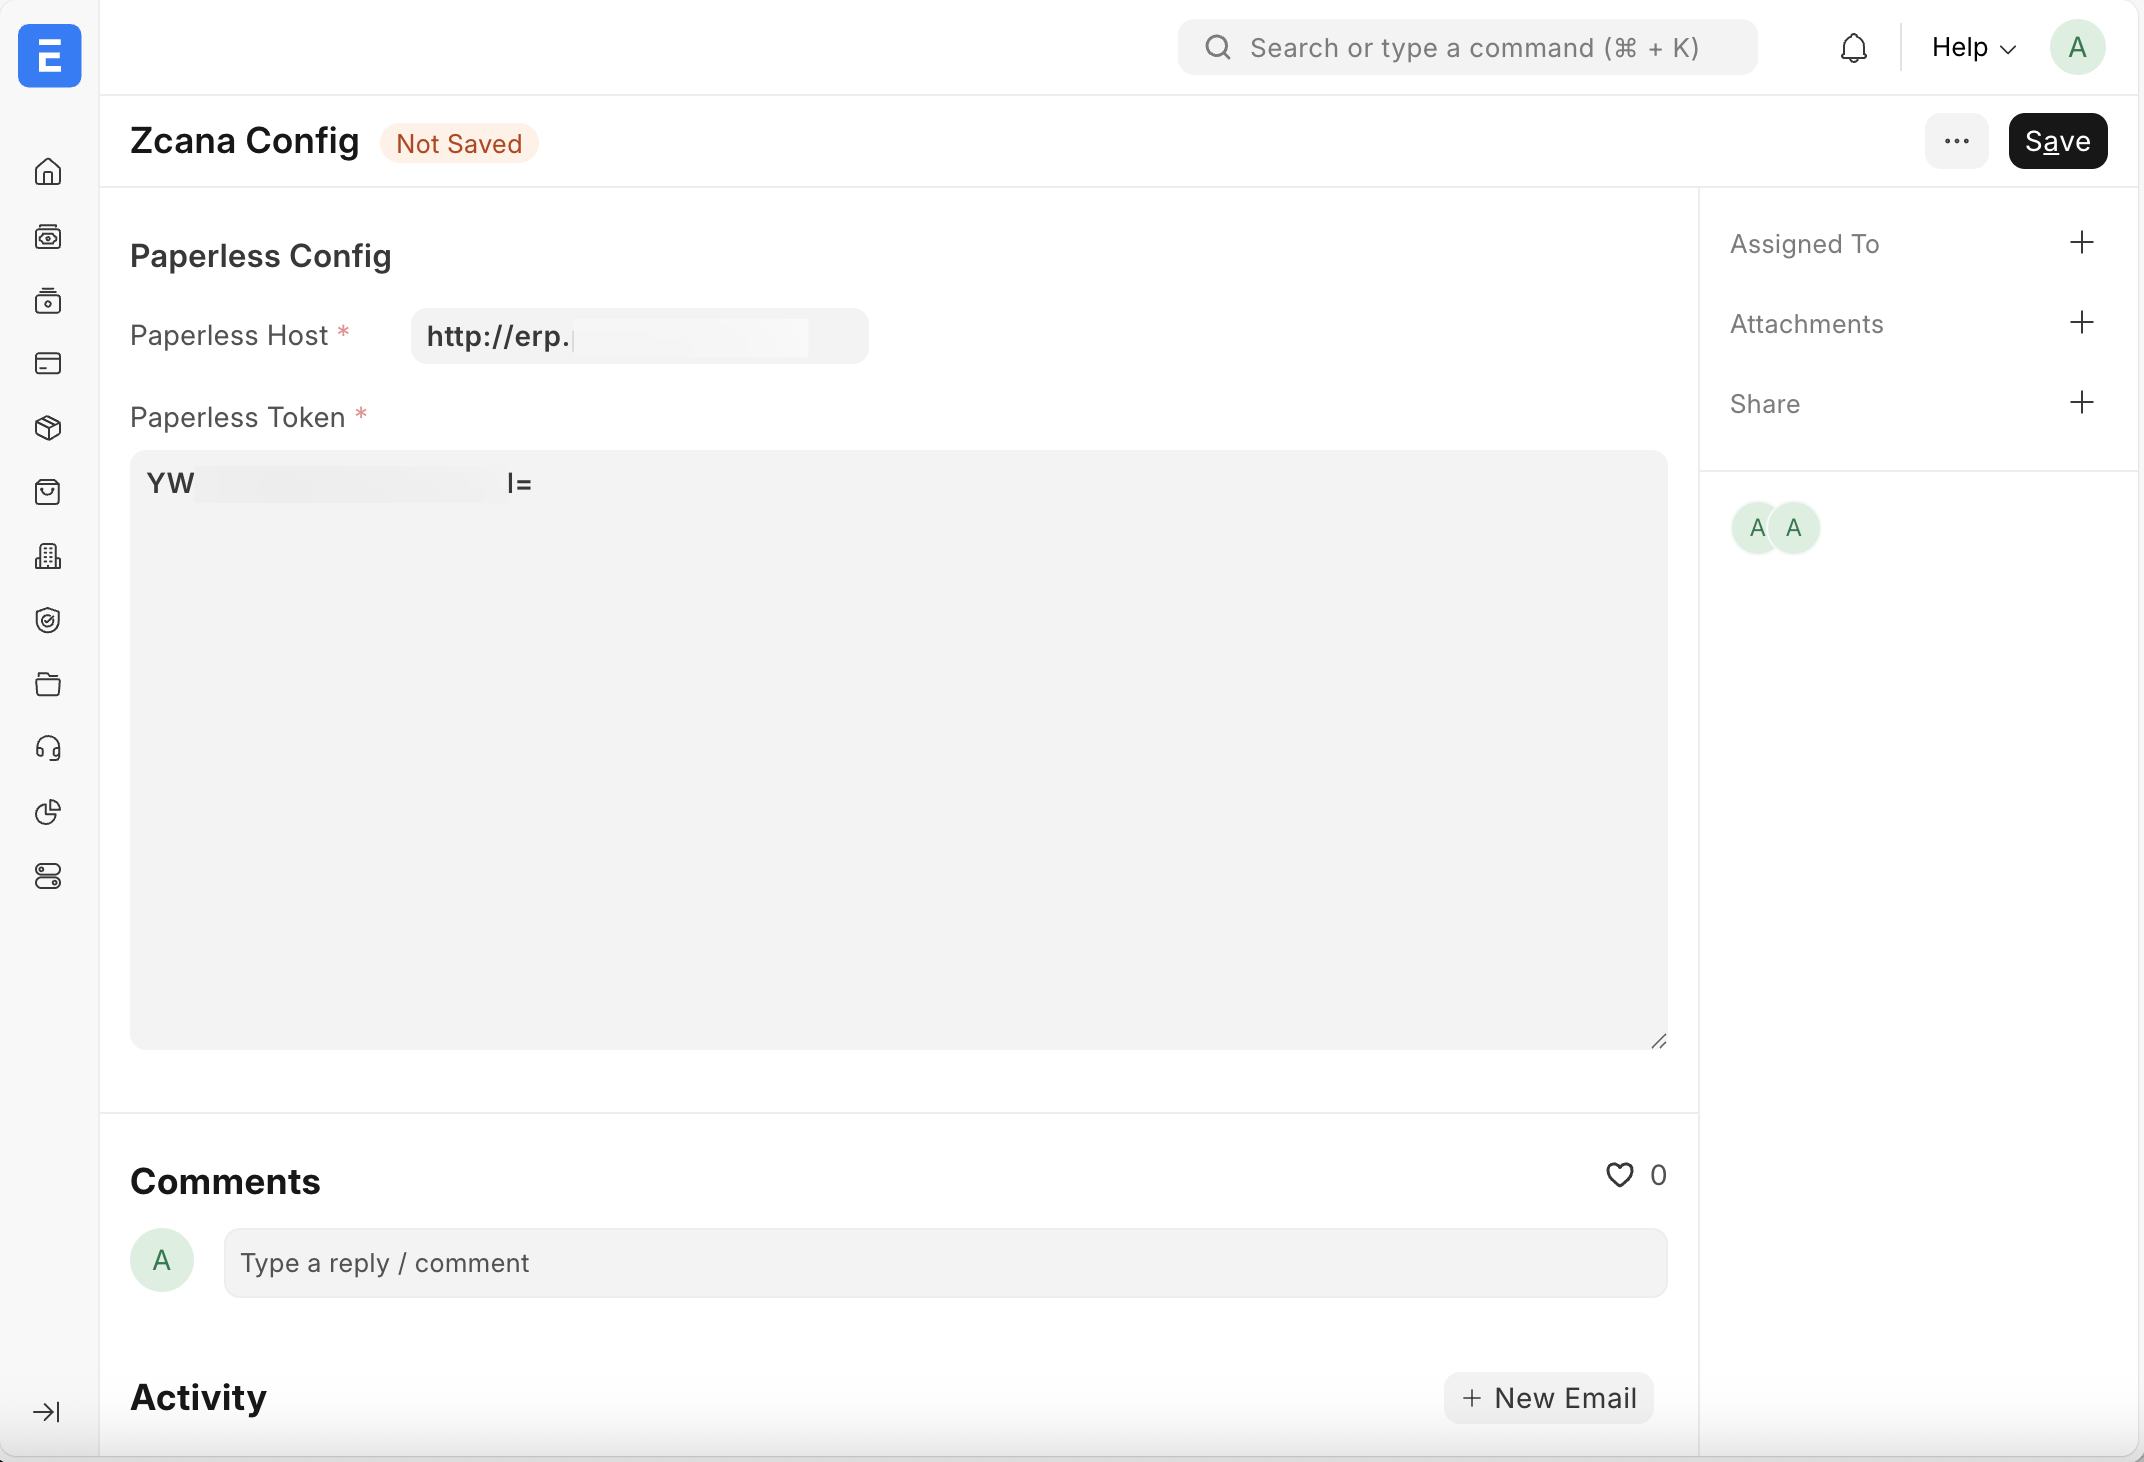Click the box package icon in sidebar
This screenshot has height=1462, width=2144.
tap(48, 428)
